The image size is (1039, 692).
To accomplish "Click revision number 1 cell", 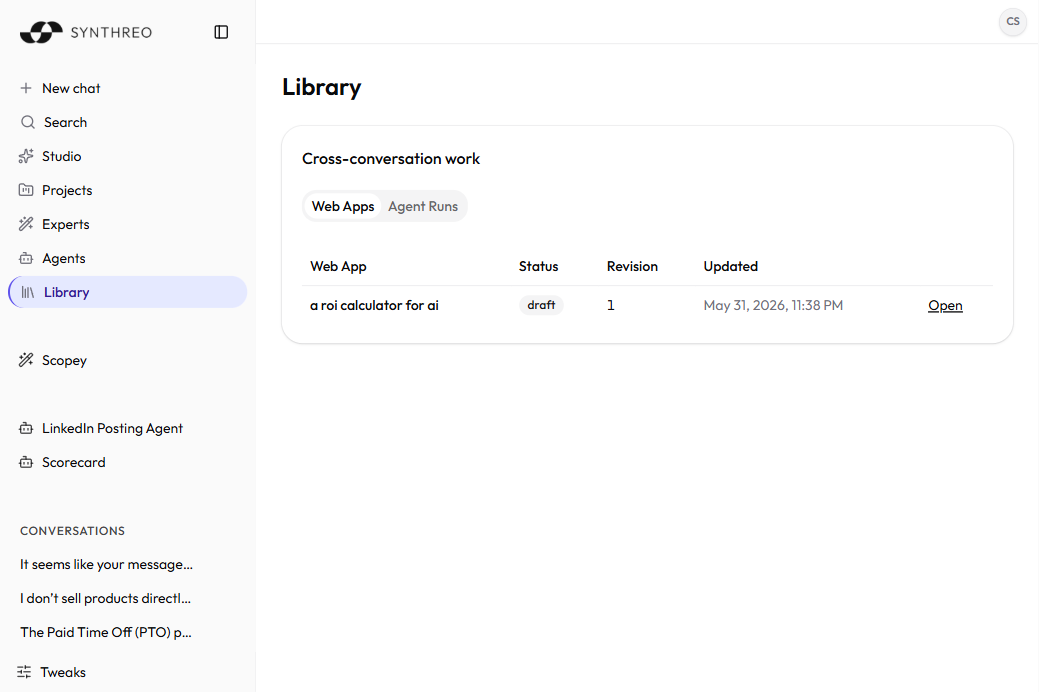I will [610, 306].
